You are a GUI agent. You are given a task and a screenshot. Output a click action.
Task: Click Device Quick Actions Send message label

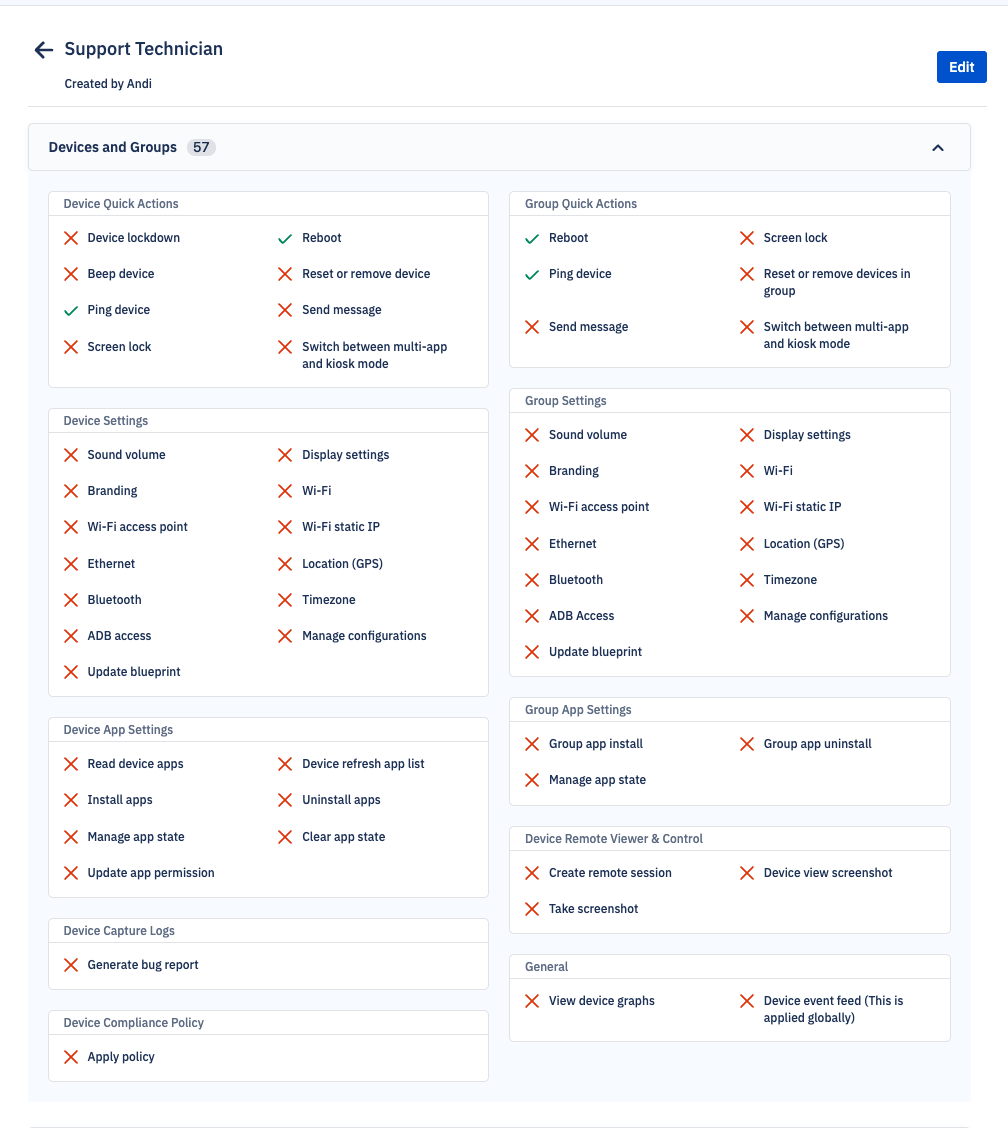click(342, 310)
